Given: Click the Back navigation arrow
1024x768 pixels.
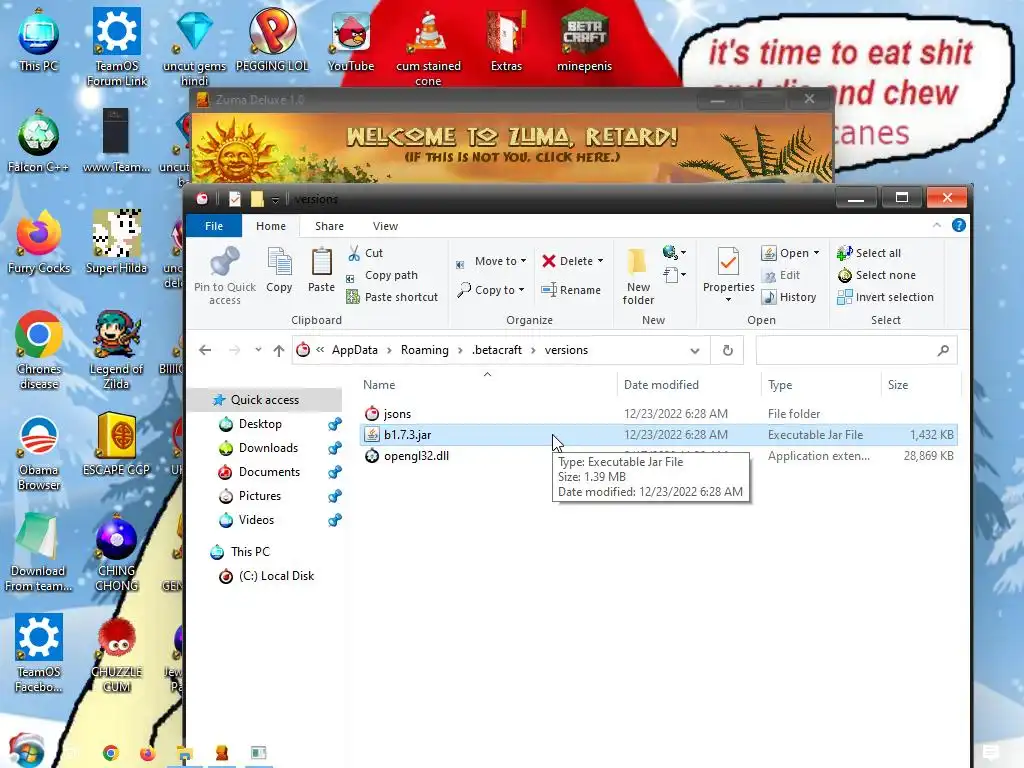Looking at the screenshot, I should point(205,351).
